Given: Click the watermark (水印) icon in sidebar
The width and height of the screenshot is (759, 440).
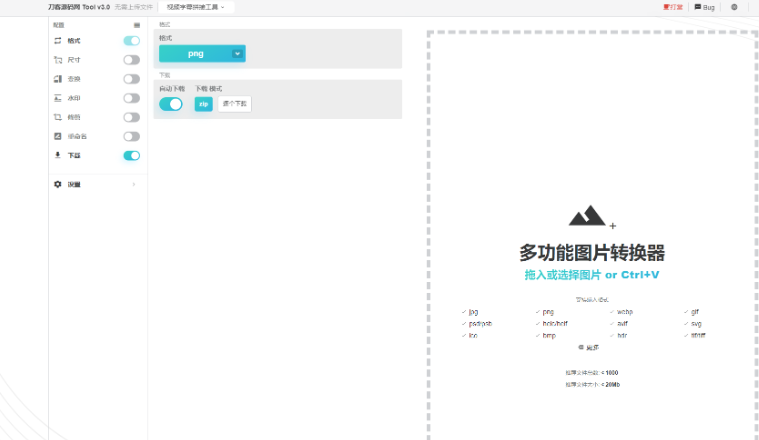Looking at the screenshot, I should tap(58, 98).
